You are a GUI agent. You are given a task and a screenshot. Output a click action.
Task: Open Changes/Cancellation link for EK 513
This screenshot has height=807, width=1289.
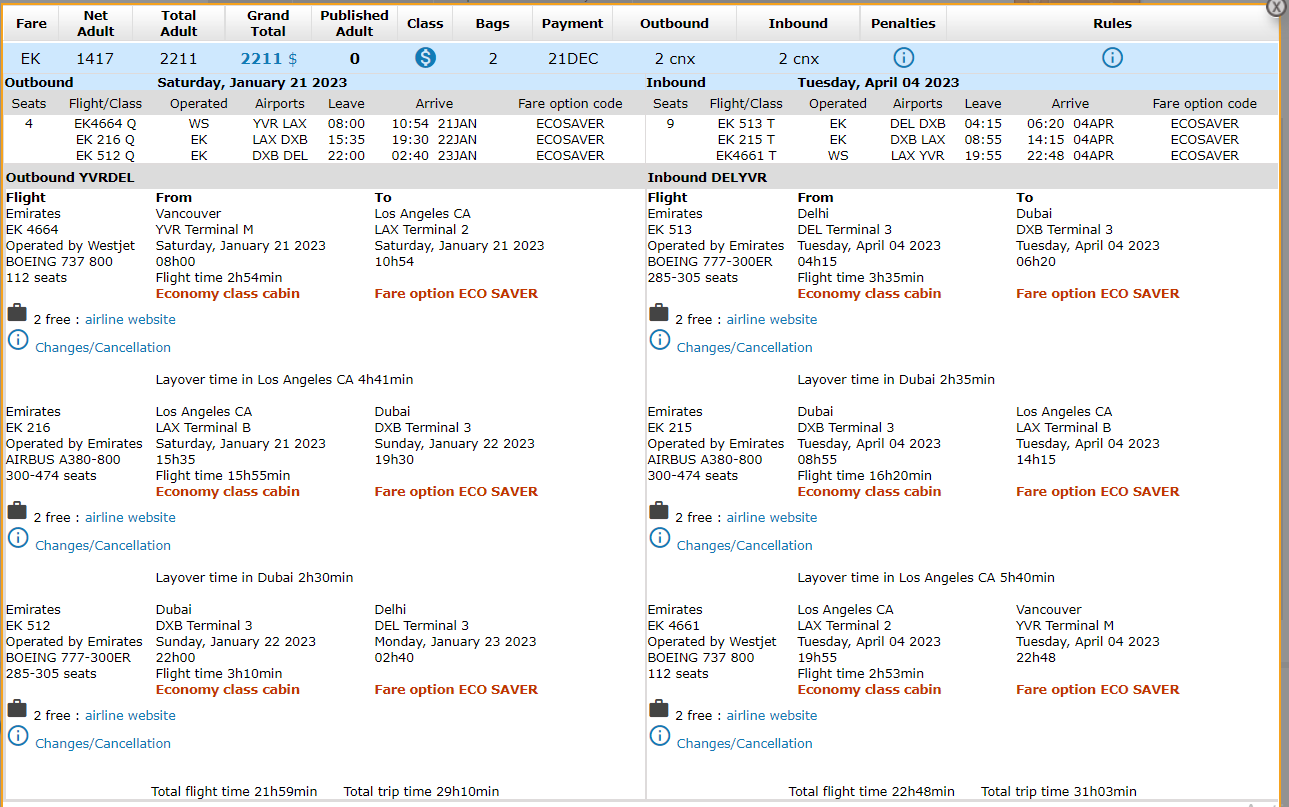point(745,348)
